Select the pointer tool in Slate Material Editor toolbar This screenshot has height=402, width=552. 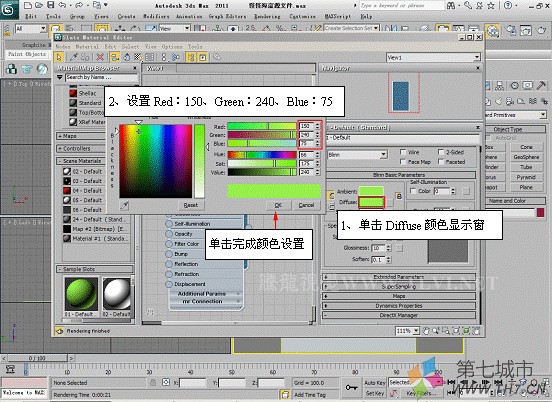[59, 57]
